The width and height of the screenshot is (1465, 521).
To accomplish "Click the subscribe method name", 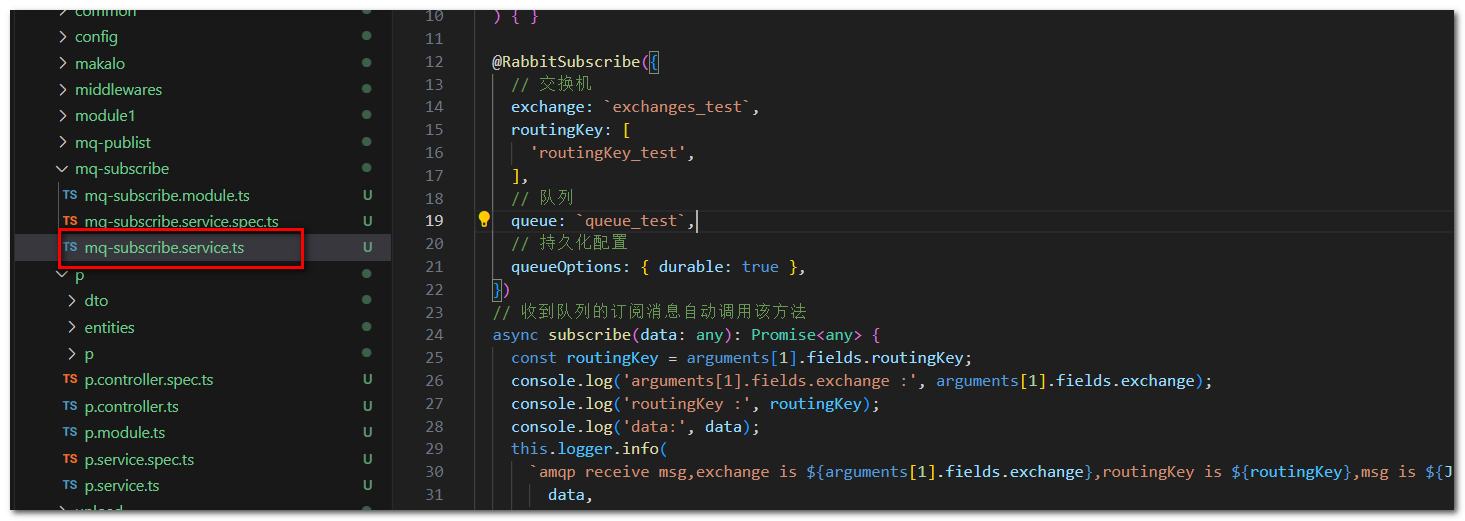I will click(x=590, y=335).
